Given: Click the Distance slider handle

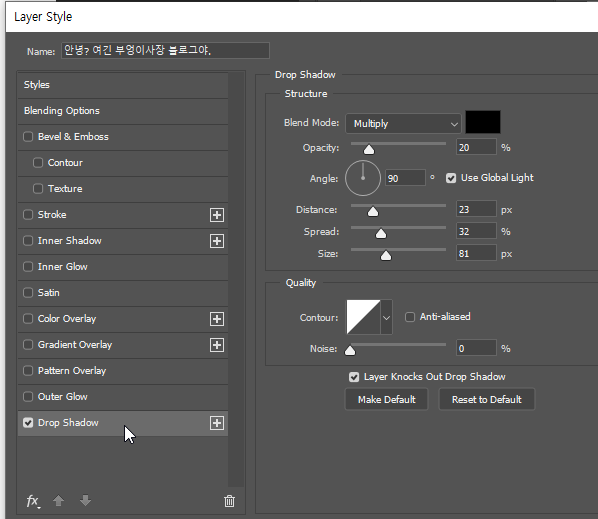Looking at the screenshot, I should (373, 212).
